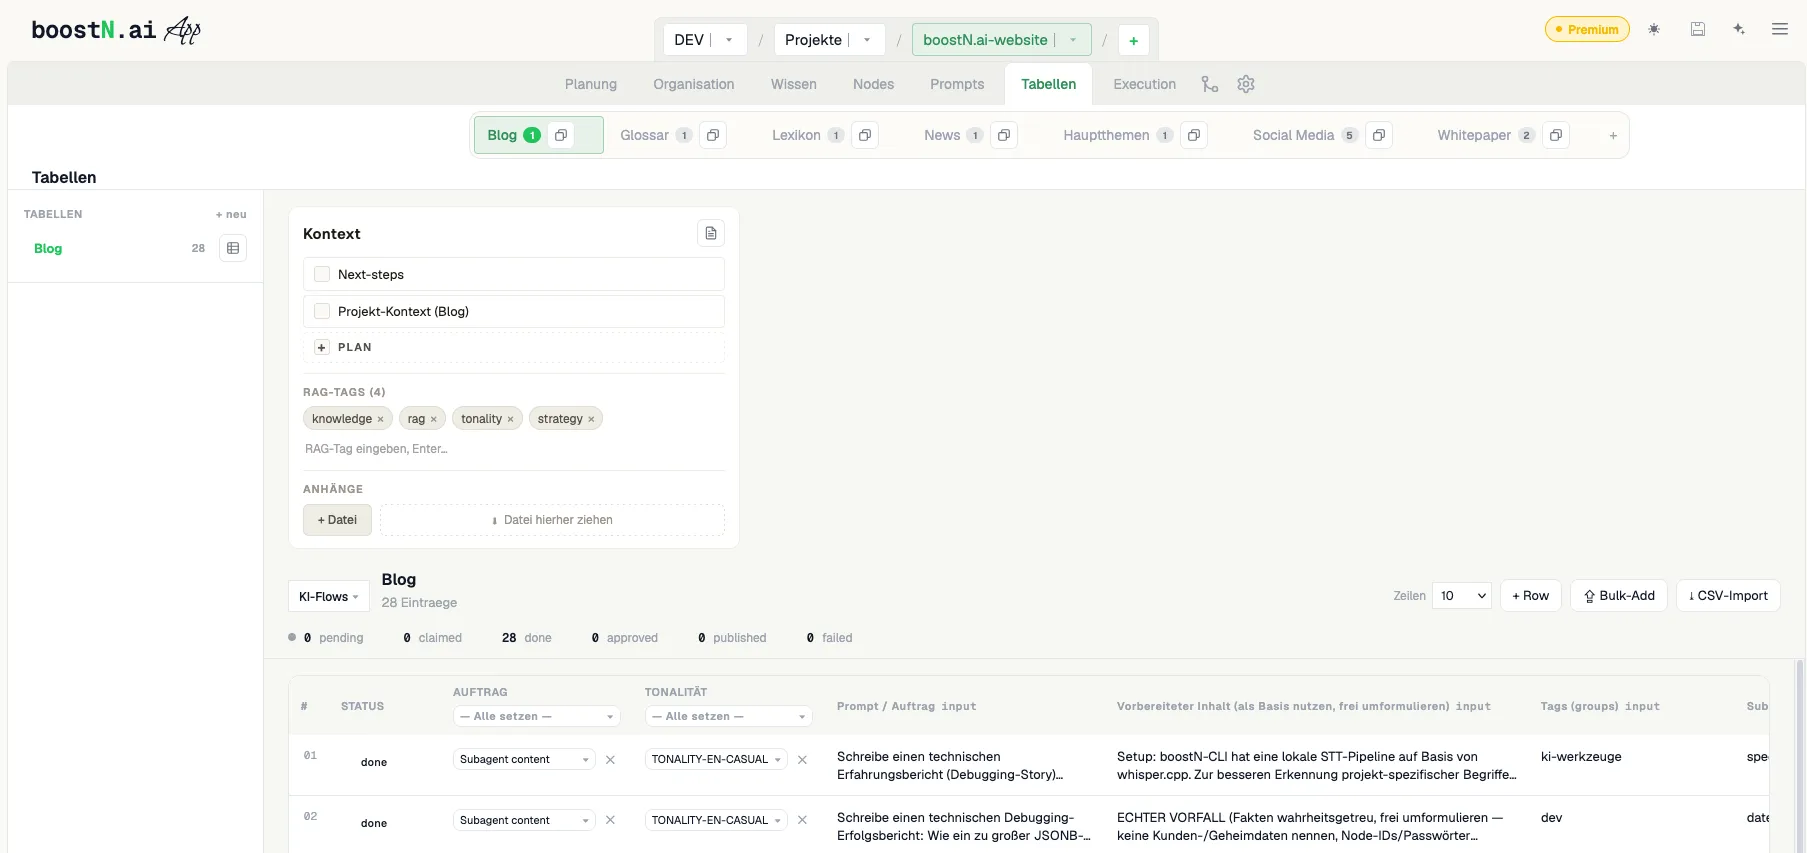
Task: Click the + Datei attachment button
Action: click(337, 520)
